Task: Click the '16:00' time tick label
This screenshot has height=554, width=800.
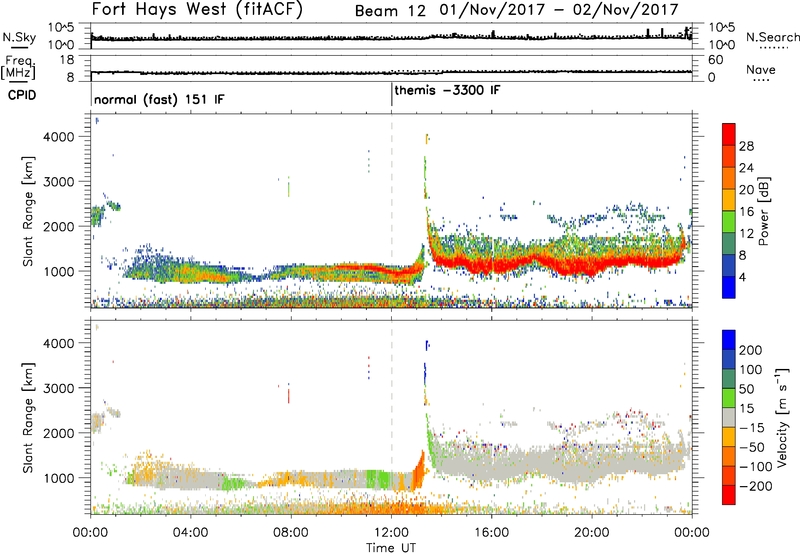Action: click(x=491, y=533)
